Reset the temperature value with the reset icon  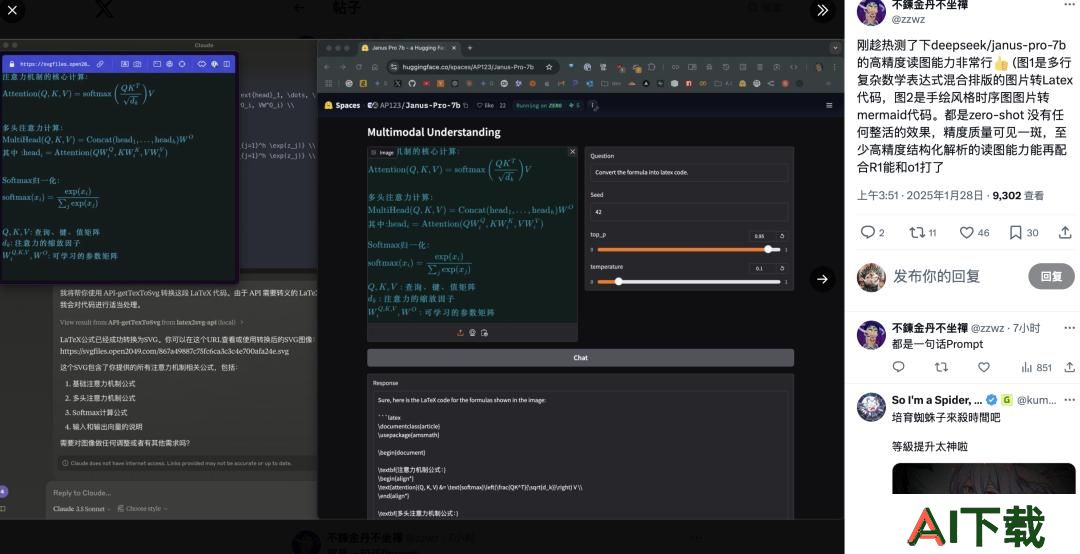tap(782, 268)
